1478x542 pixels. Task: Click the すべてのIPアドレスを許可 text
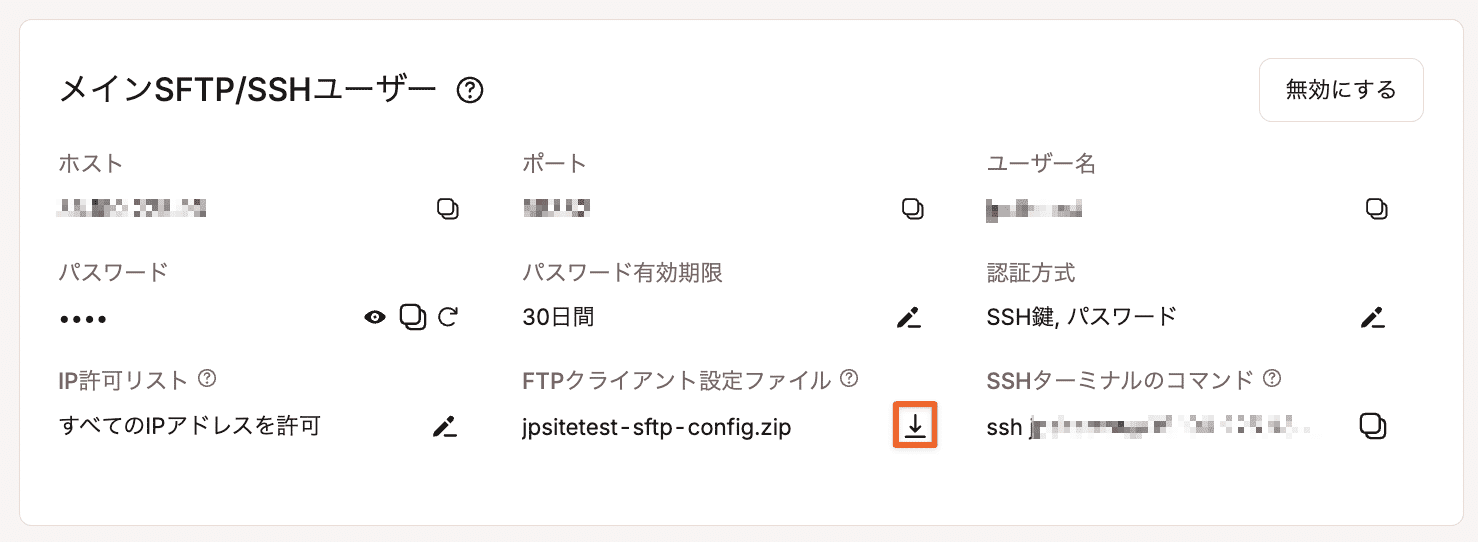coord(189,426)
